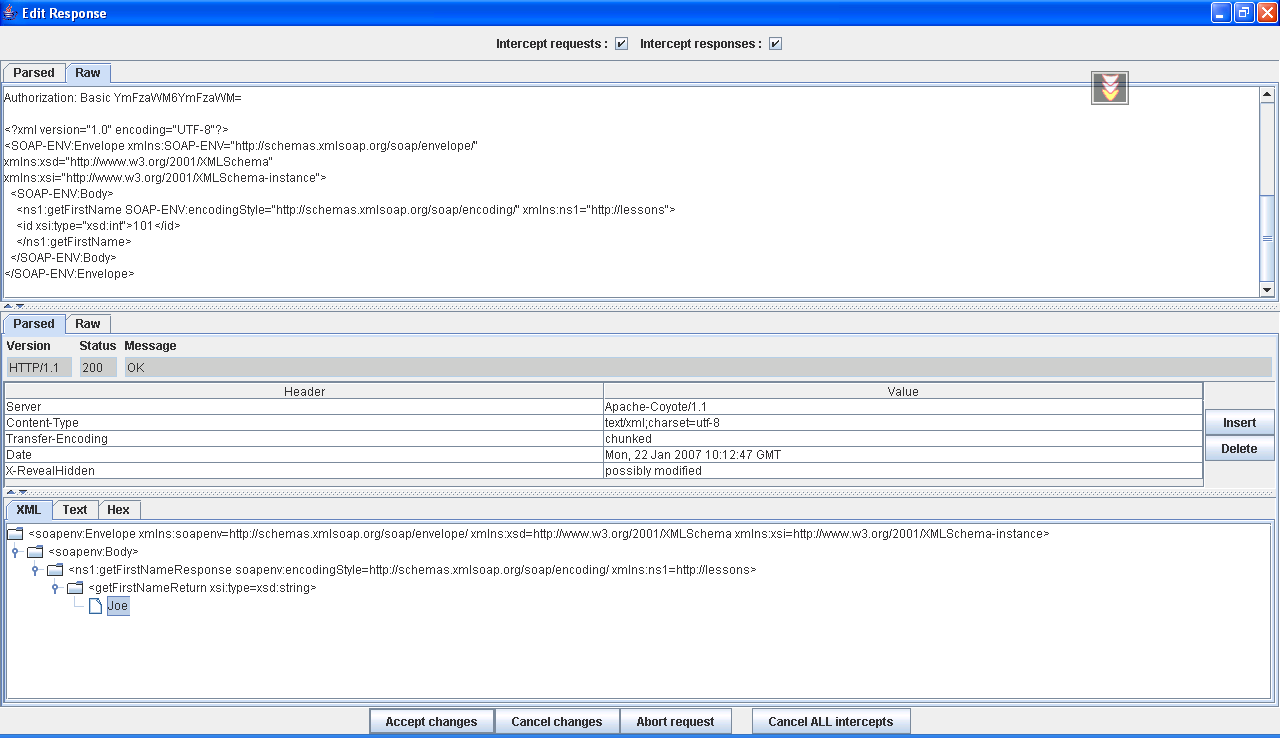Collapse the ns1:getFirstNameResponse node

pos(35,570)
